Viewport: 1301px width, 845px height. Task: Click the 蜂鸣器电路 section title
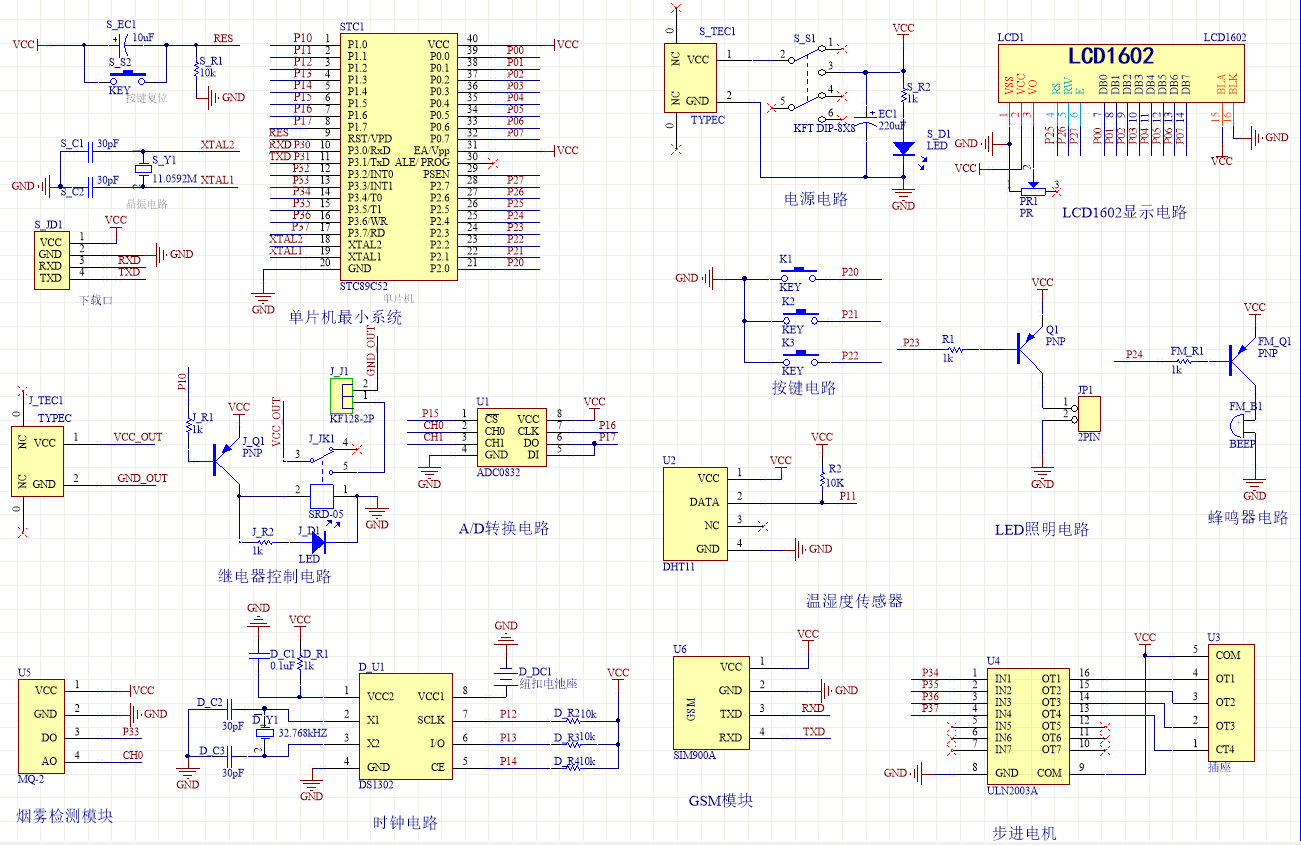pos(1247,518)
